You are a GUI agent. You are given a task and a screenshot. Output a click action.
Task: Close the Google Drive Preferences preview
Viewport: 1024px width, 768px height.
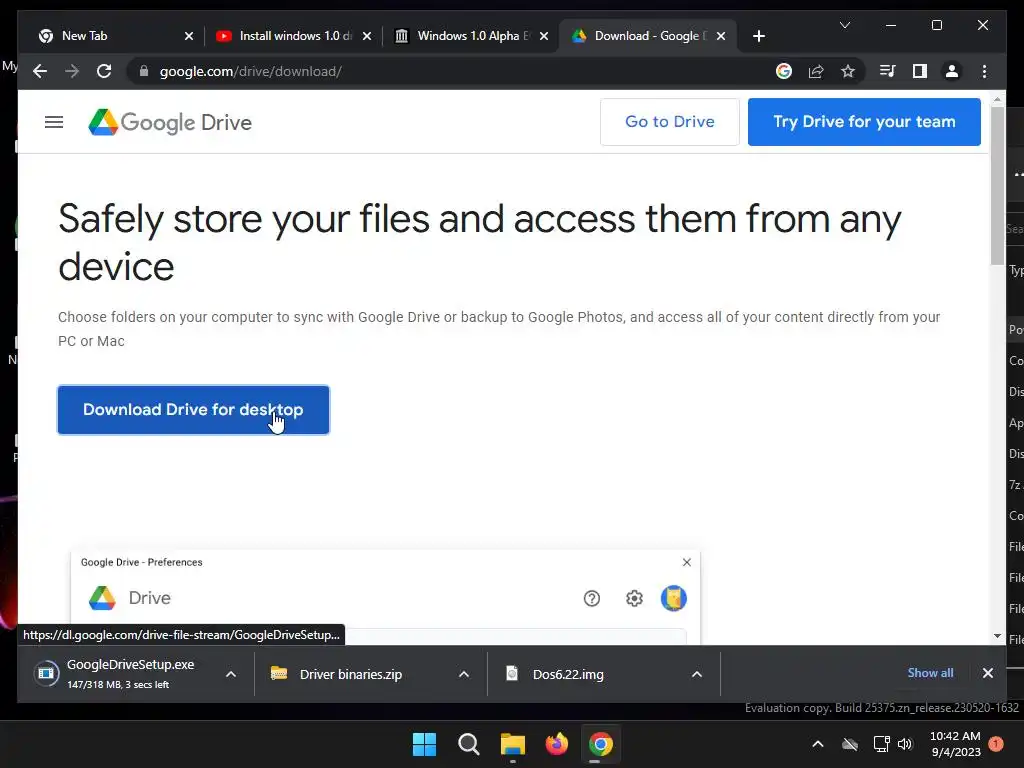686,562
